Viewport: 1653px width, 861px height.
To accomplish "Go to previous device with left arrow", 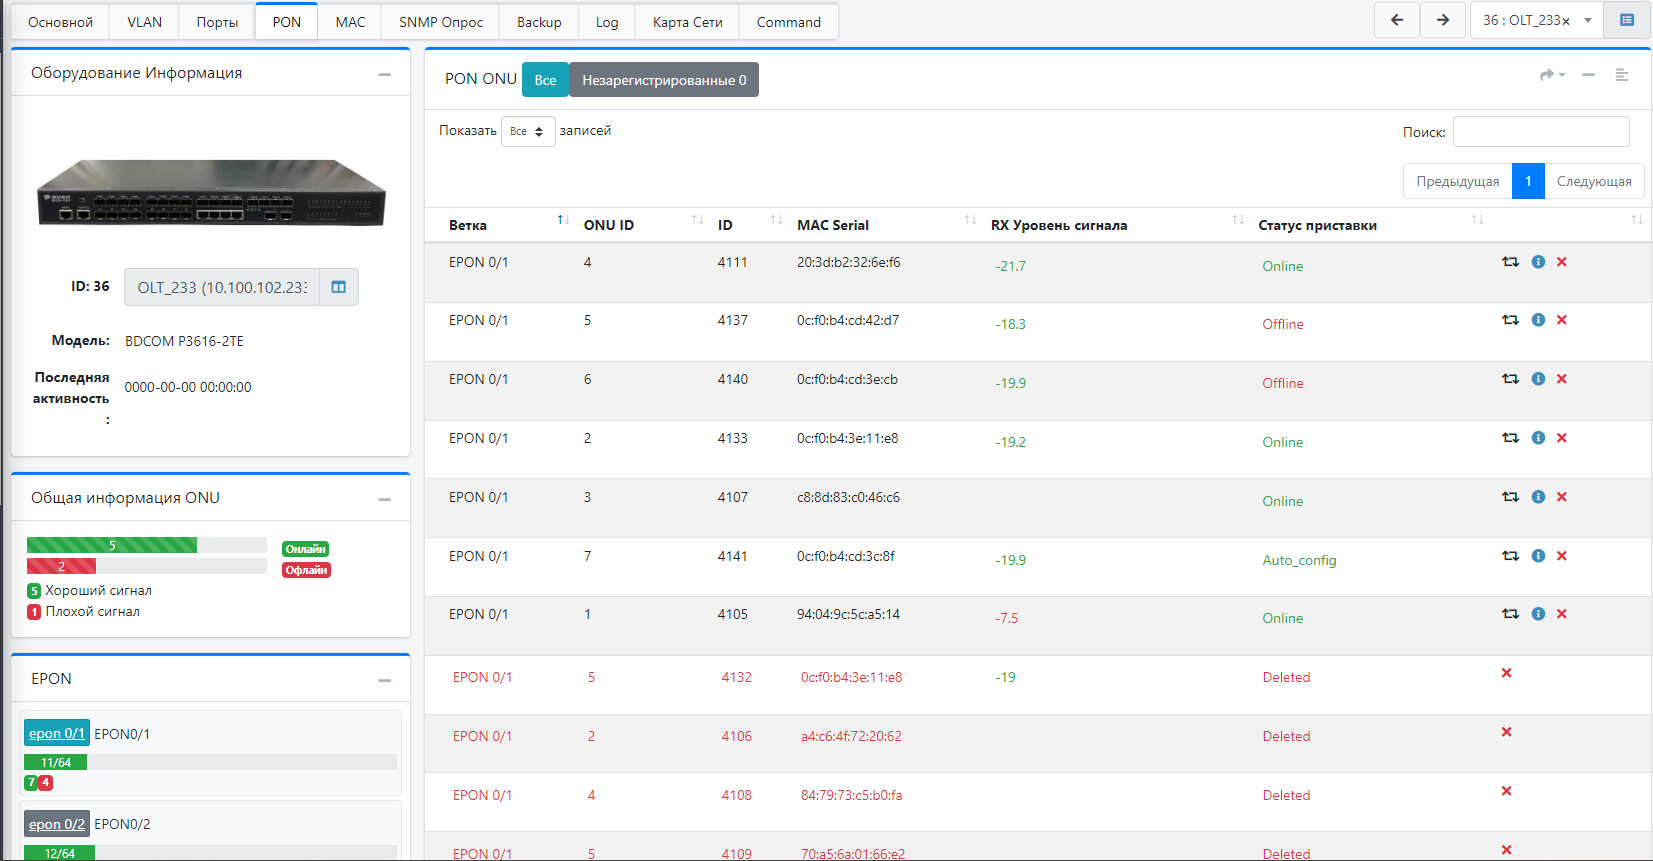I will coord(1397,20).
